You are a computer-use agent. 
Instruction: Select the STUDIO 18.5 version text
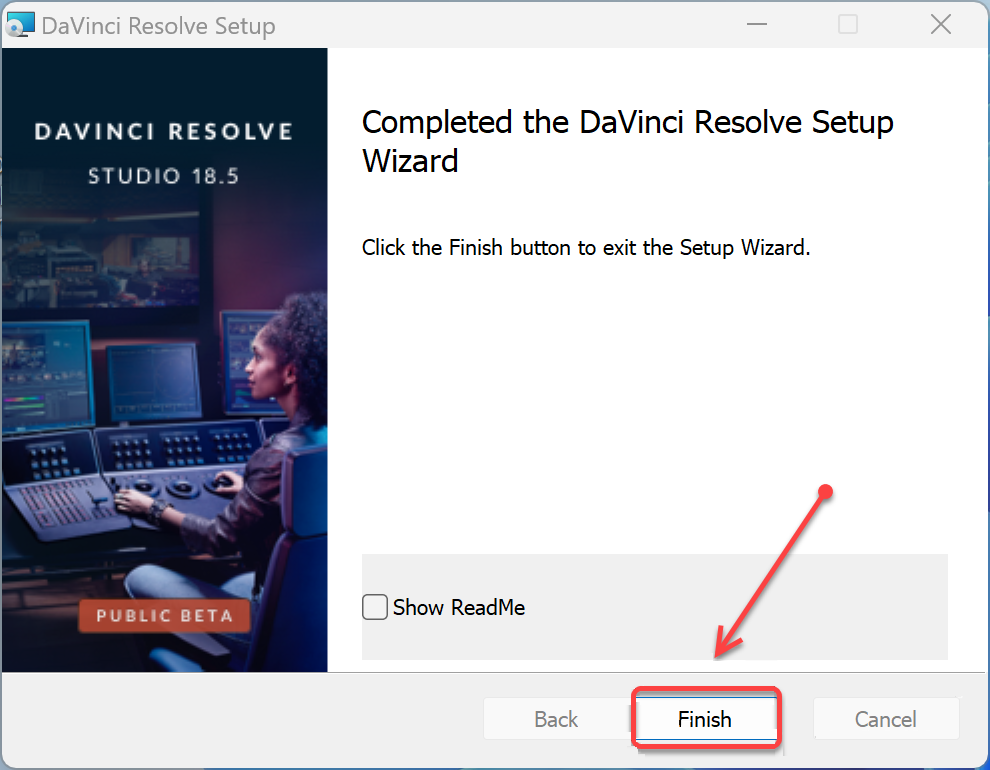[164, 176]
